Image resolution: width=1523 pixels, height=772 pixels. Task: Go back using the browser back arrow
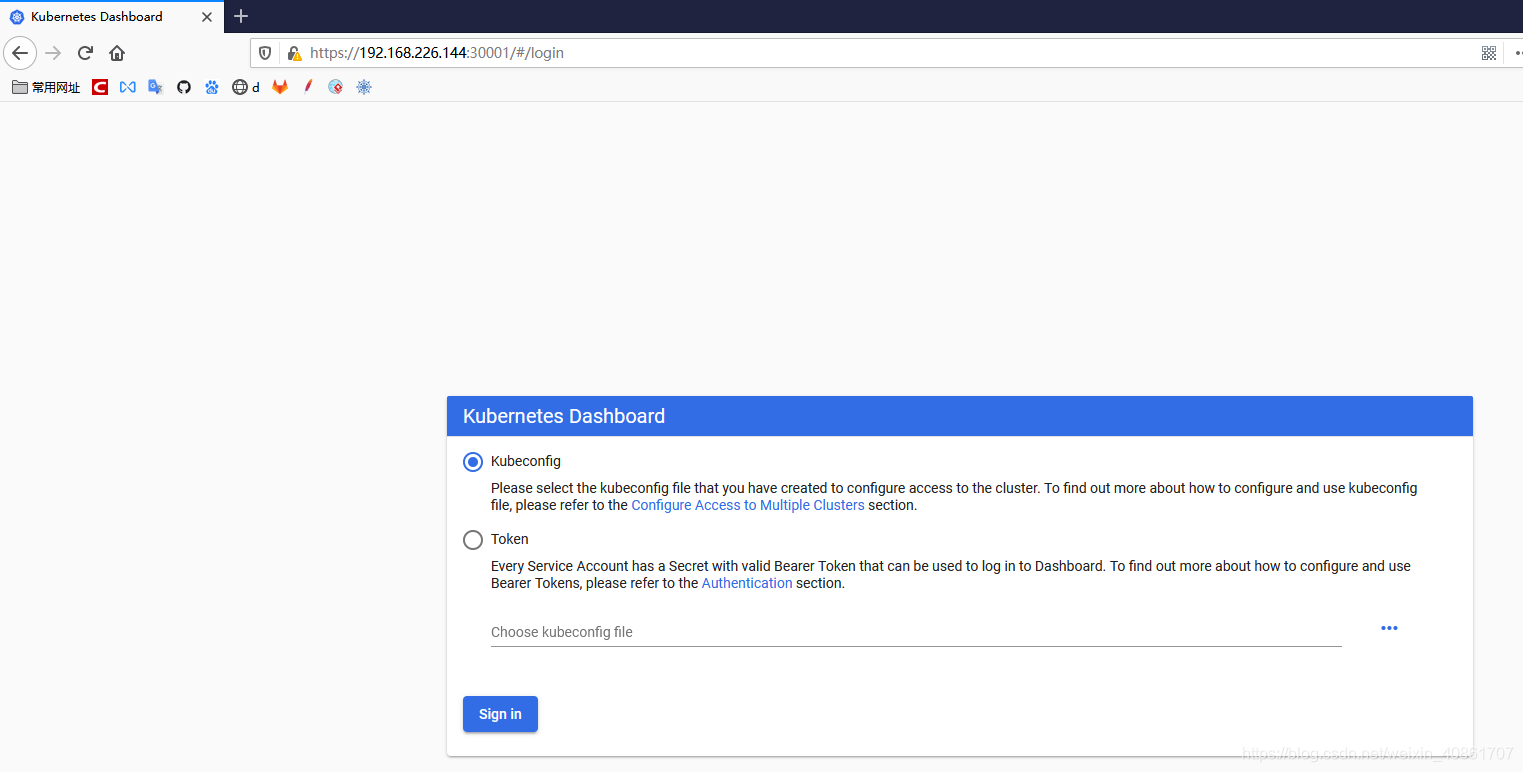click(x=20, y=53)
